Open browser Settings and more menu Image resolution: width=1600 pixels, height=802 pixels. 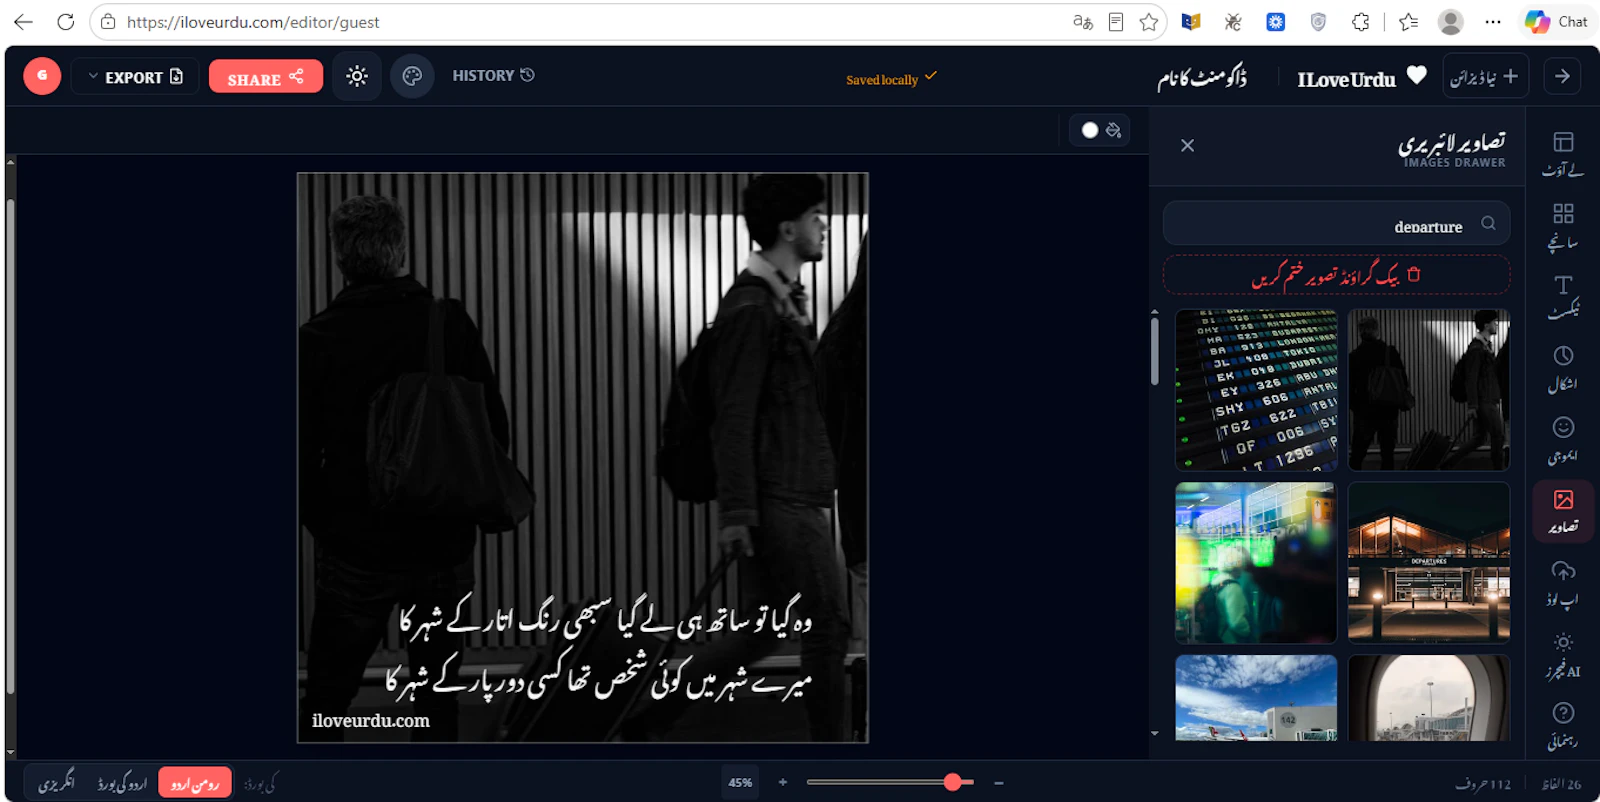1493,22
